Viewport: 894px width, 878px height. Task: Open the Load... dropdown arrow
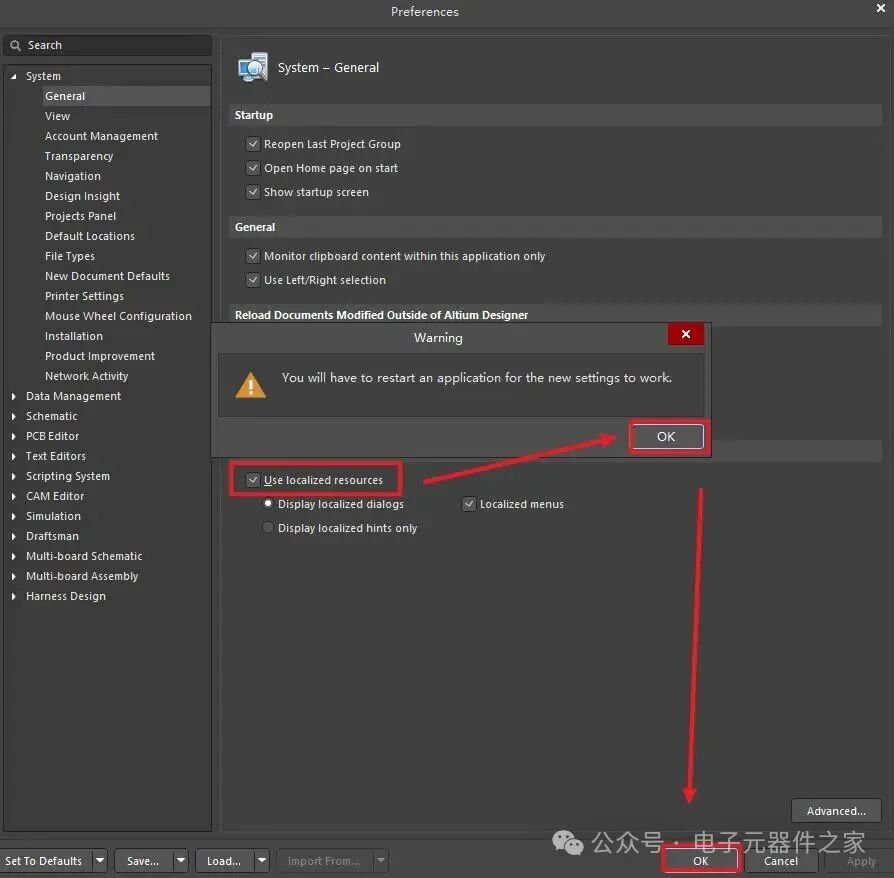[x=262, y=860]
